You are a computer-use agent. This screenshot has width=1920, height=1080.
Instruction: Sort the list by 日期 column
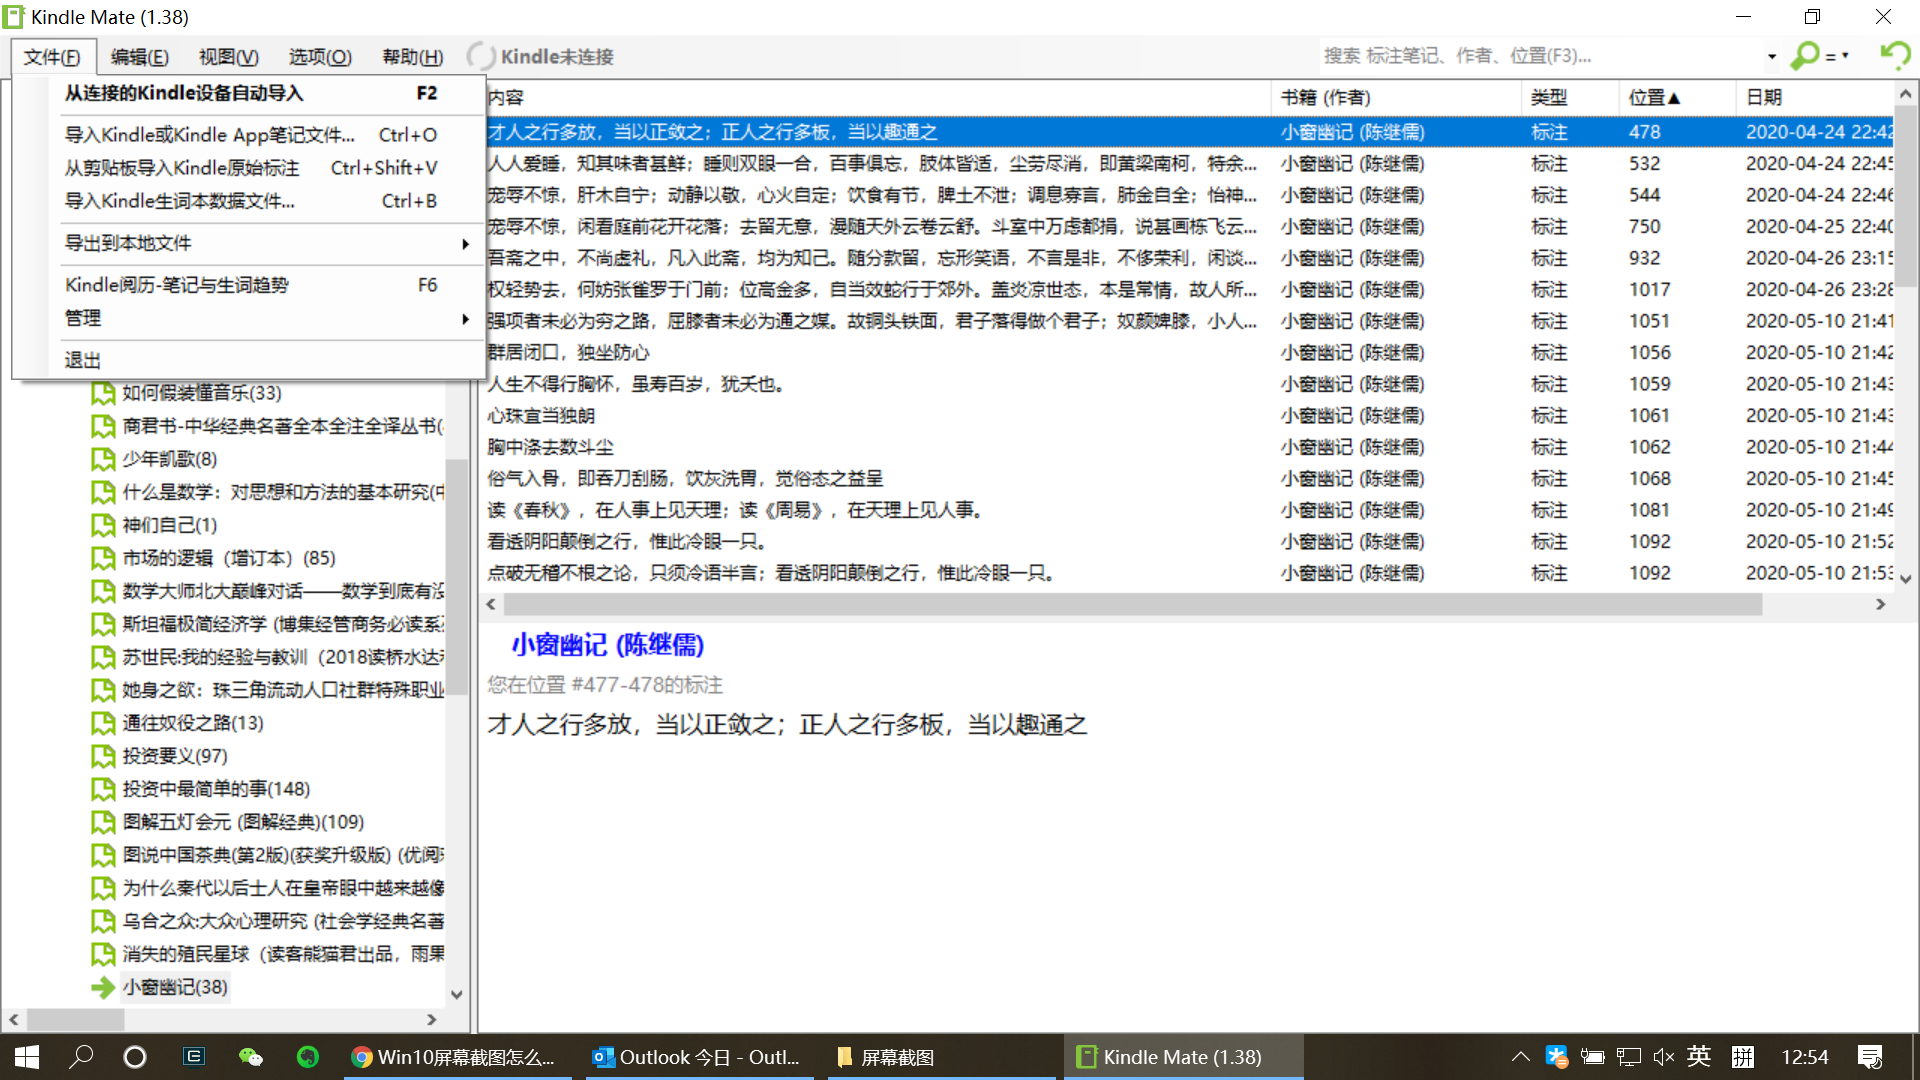click(x=1764, y=97)
